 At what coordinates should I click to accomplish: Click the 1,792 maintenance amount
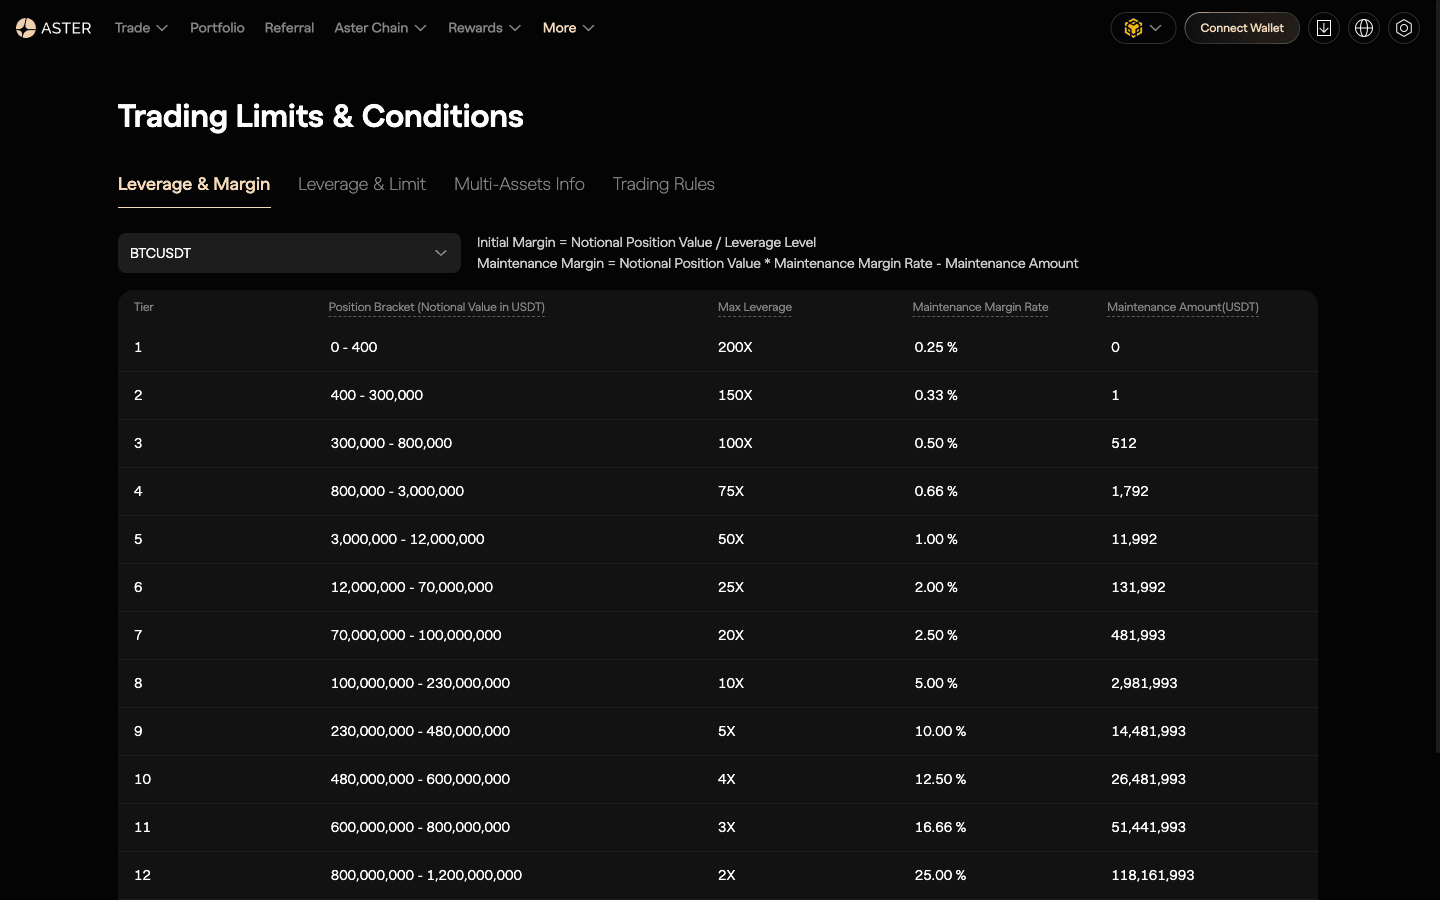[1130, 491]
